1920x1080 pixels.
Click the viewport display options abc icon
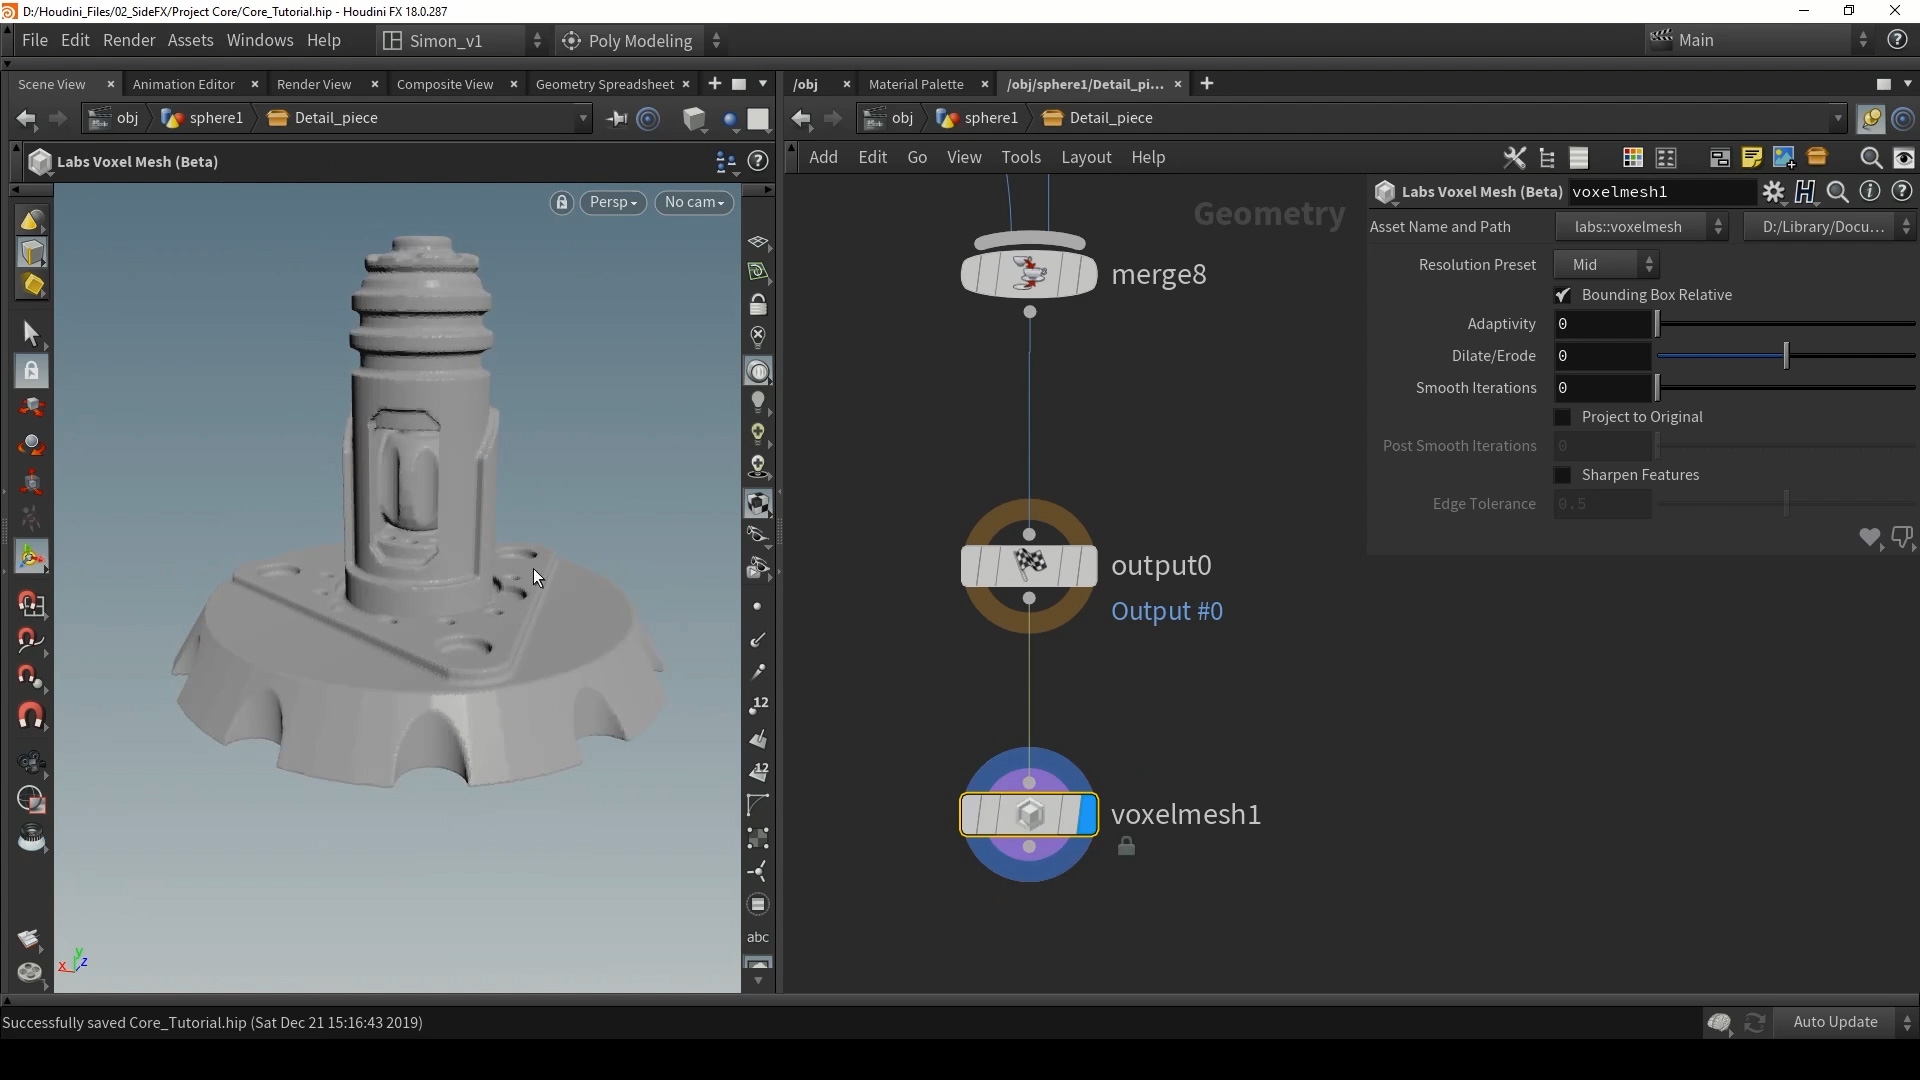[x=758, y=938]
